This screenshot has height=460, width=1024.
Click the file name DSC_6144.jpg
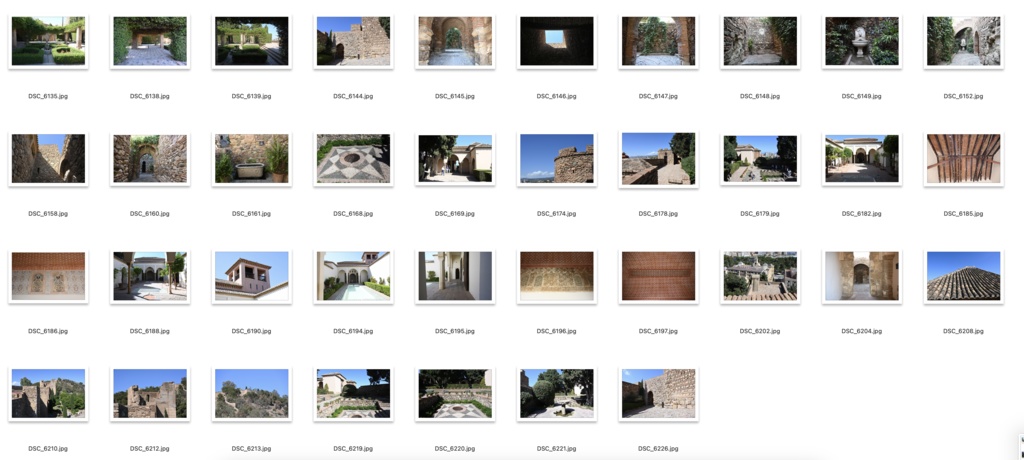353,96
